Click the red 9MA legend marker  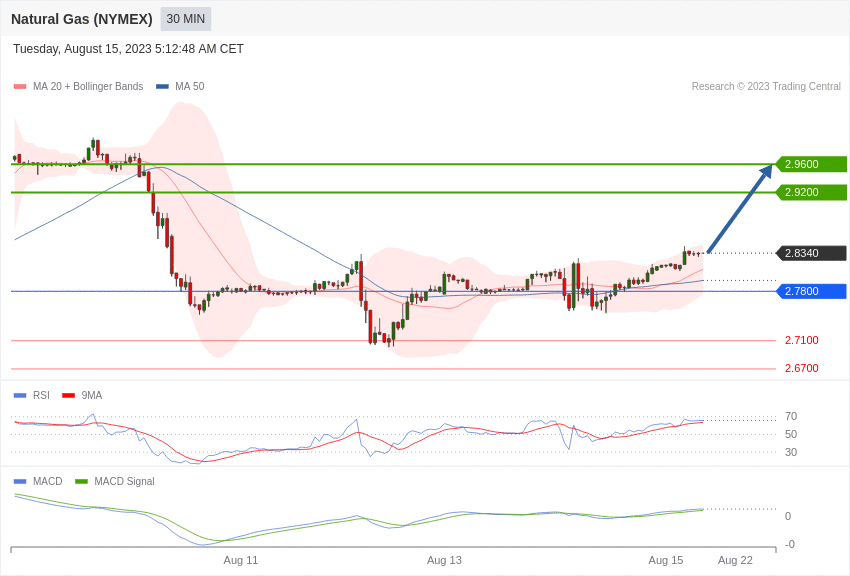point(68,396)
